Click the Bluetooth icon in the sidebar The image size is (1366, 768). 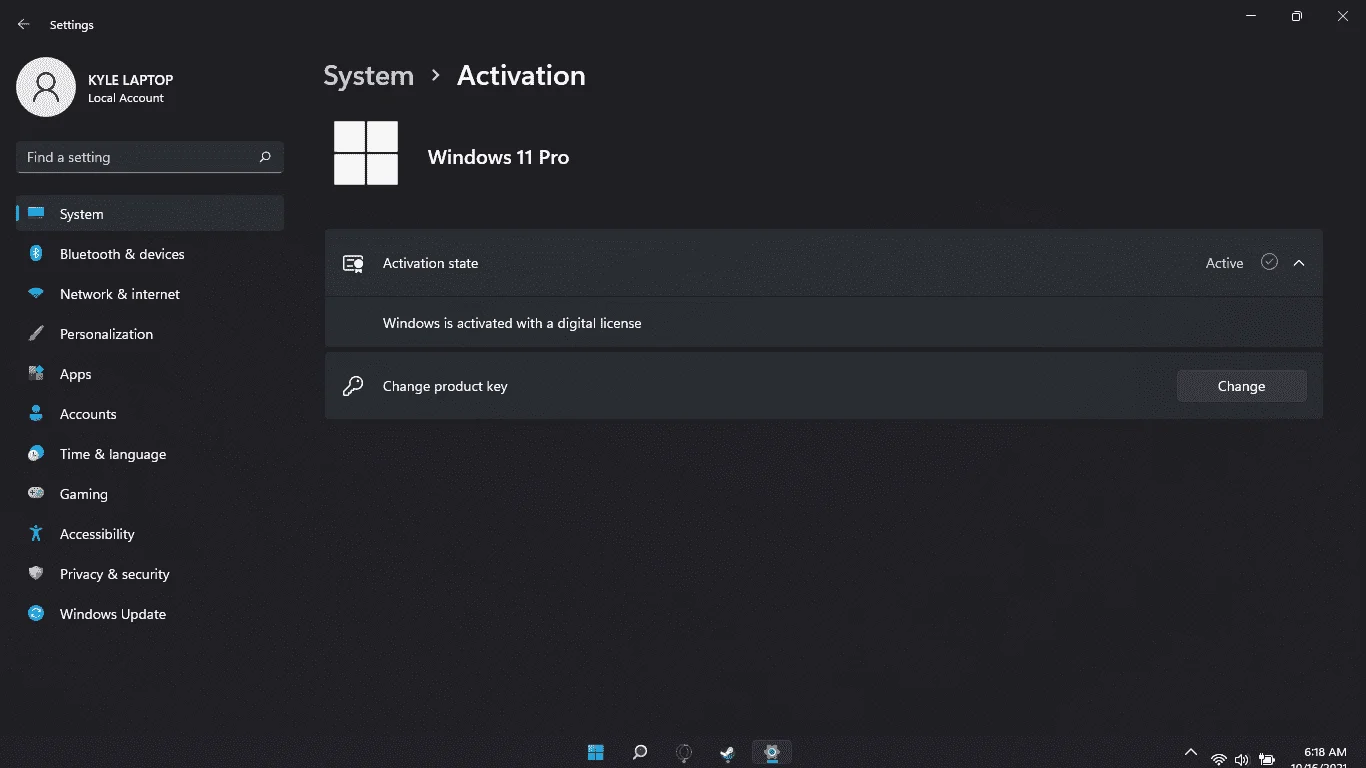pos(36,254)
